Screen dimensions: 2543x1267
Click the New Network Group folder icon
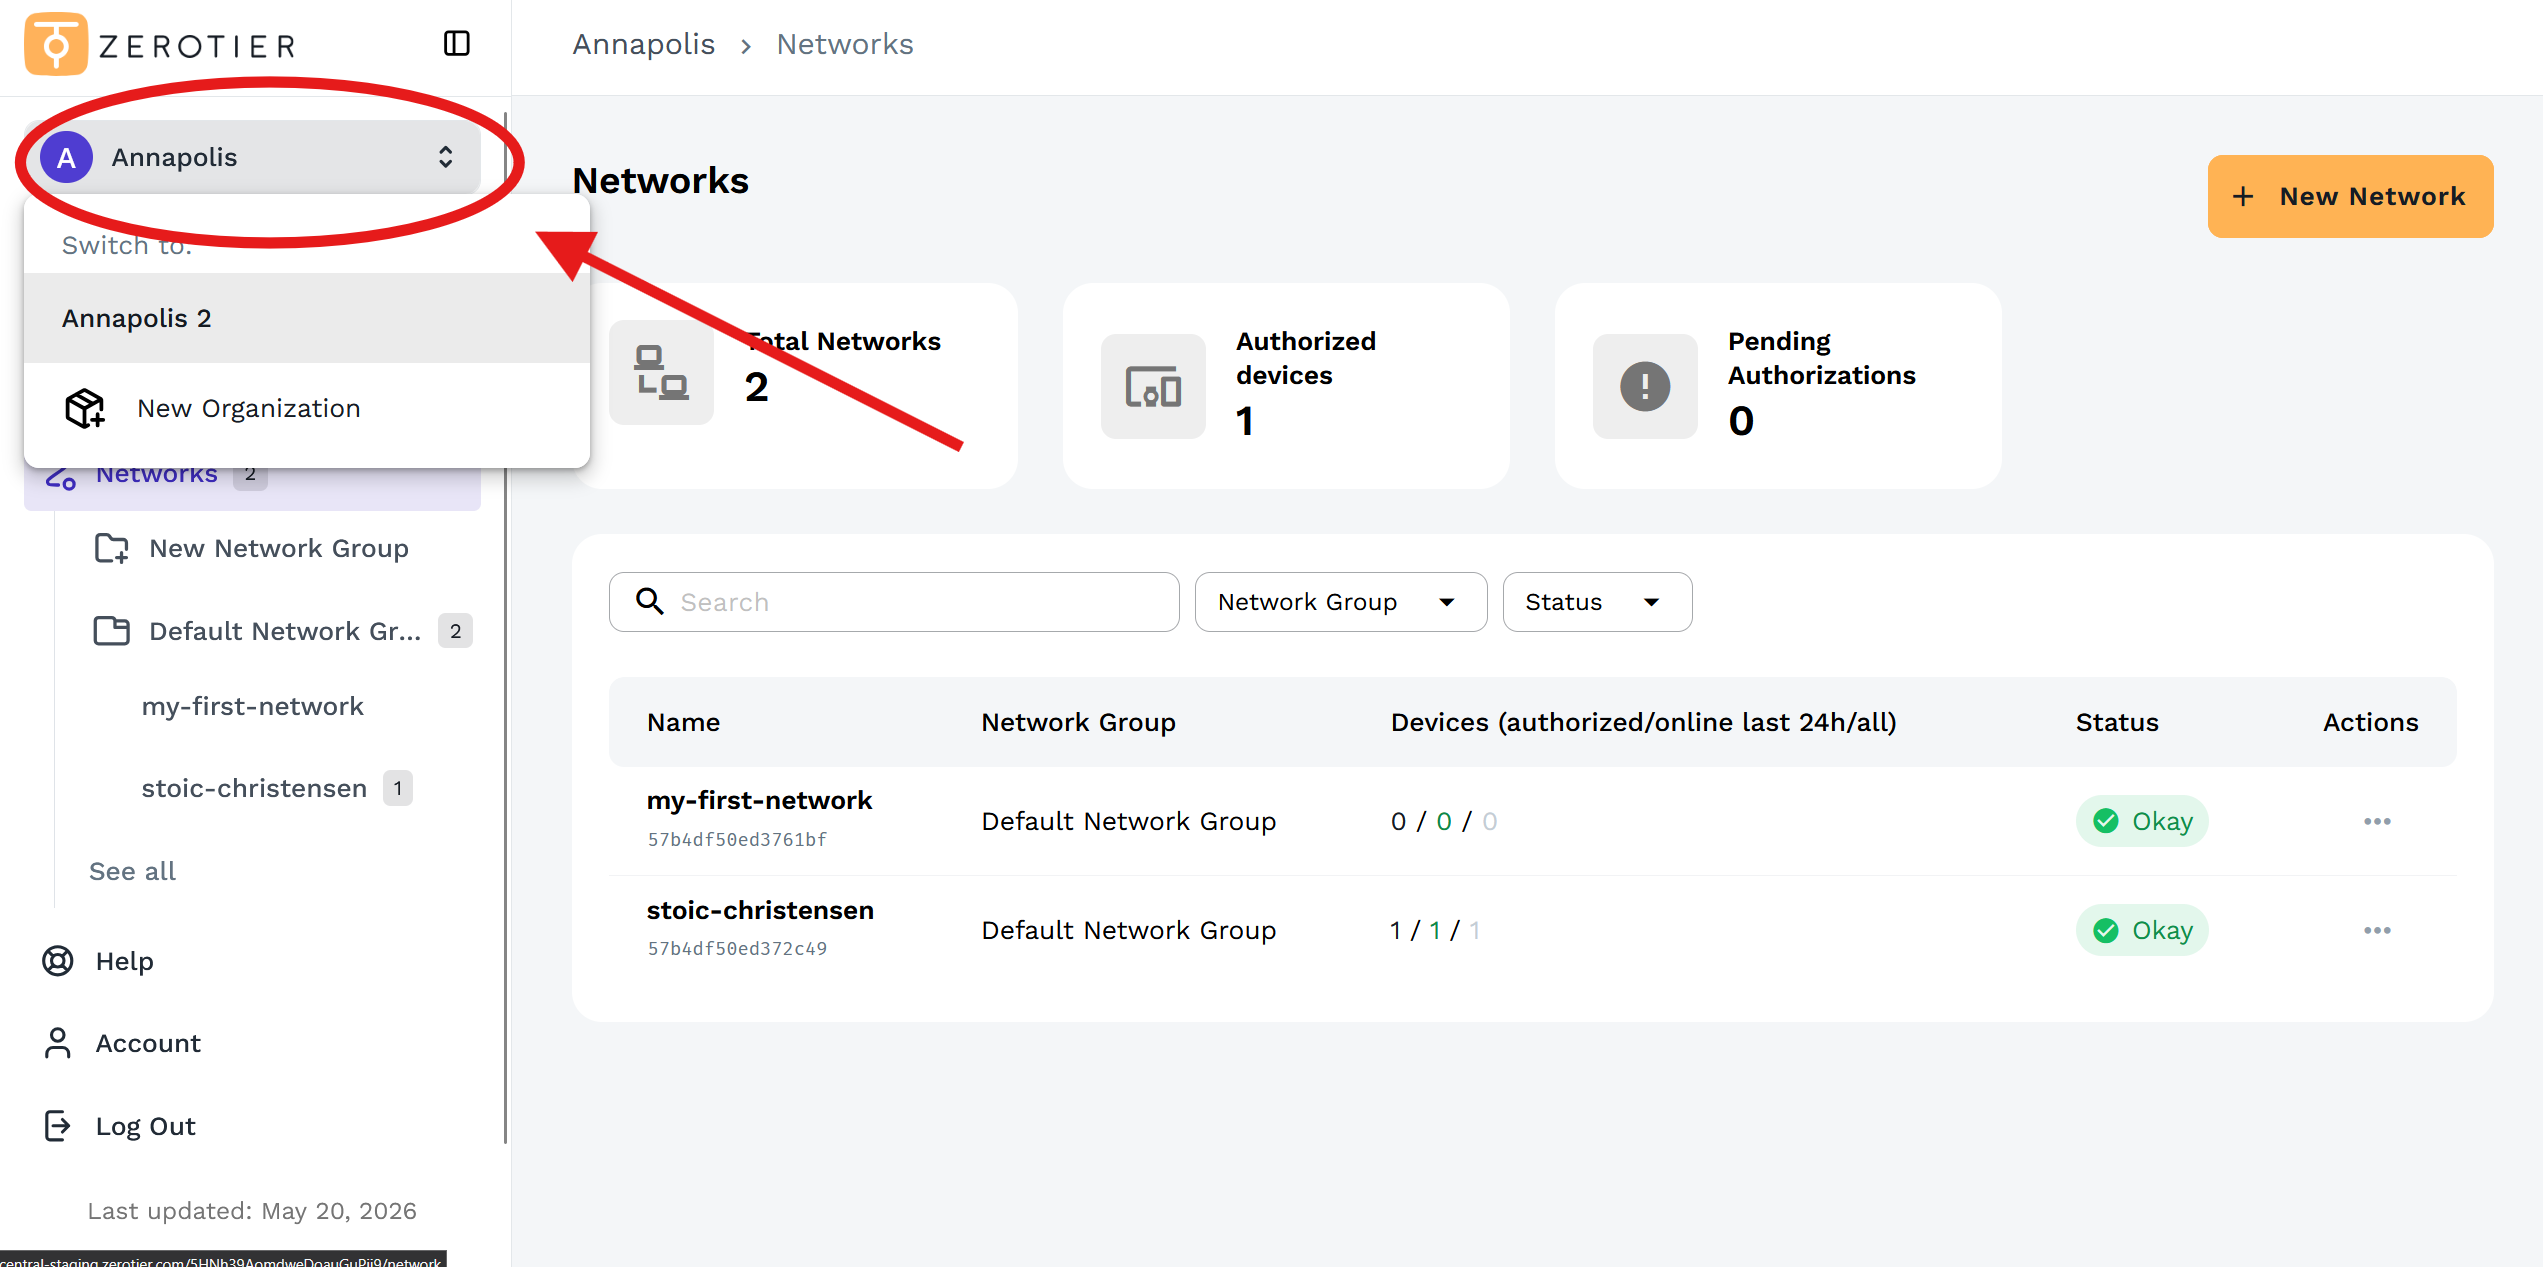(112, 548)
